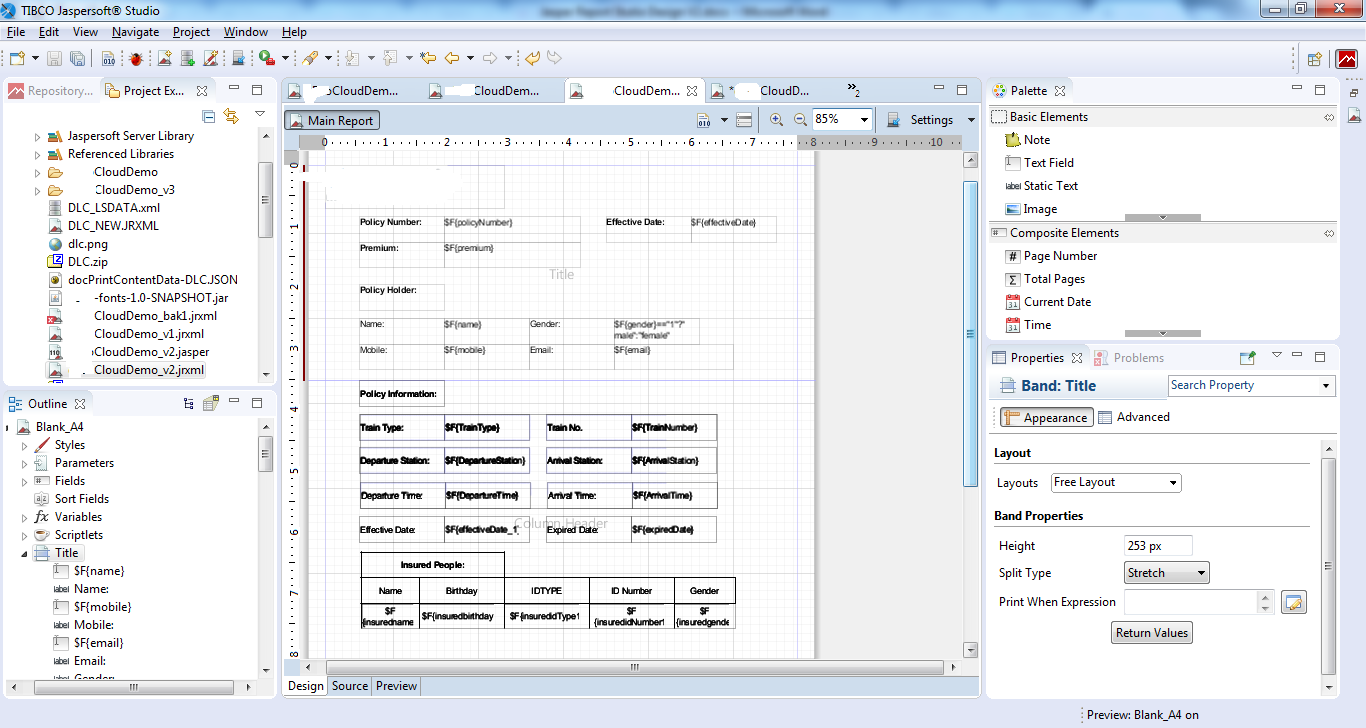The width and height of the screenshot is (1366, 728).
Task: Collapse the Title band in Outline
Action: (x=25, y=553)
